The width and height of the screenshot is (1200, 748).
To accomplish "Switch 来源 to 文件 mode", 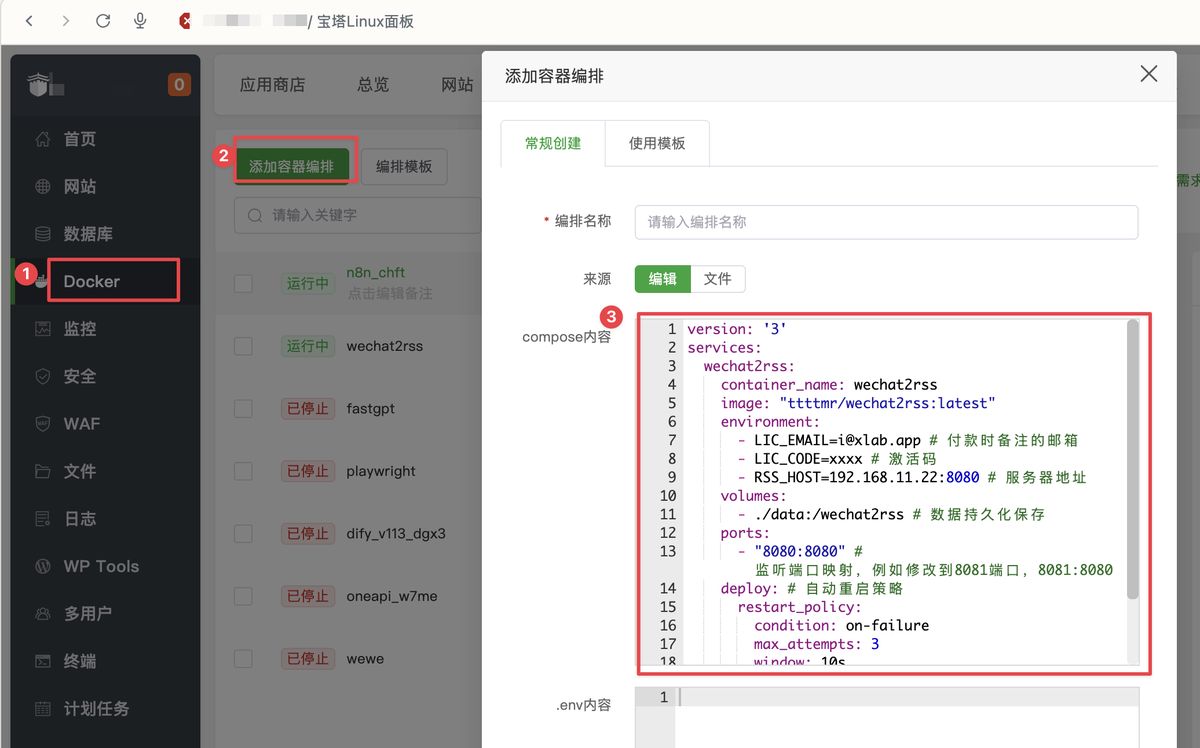I will tap(719, 279).
